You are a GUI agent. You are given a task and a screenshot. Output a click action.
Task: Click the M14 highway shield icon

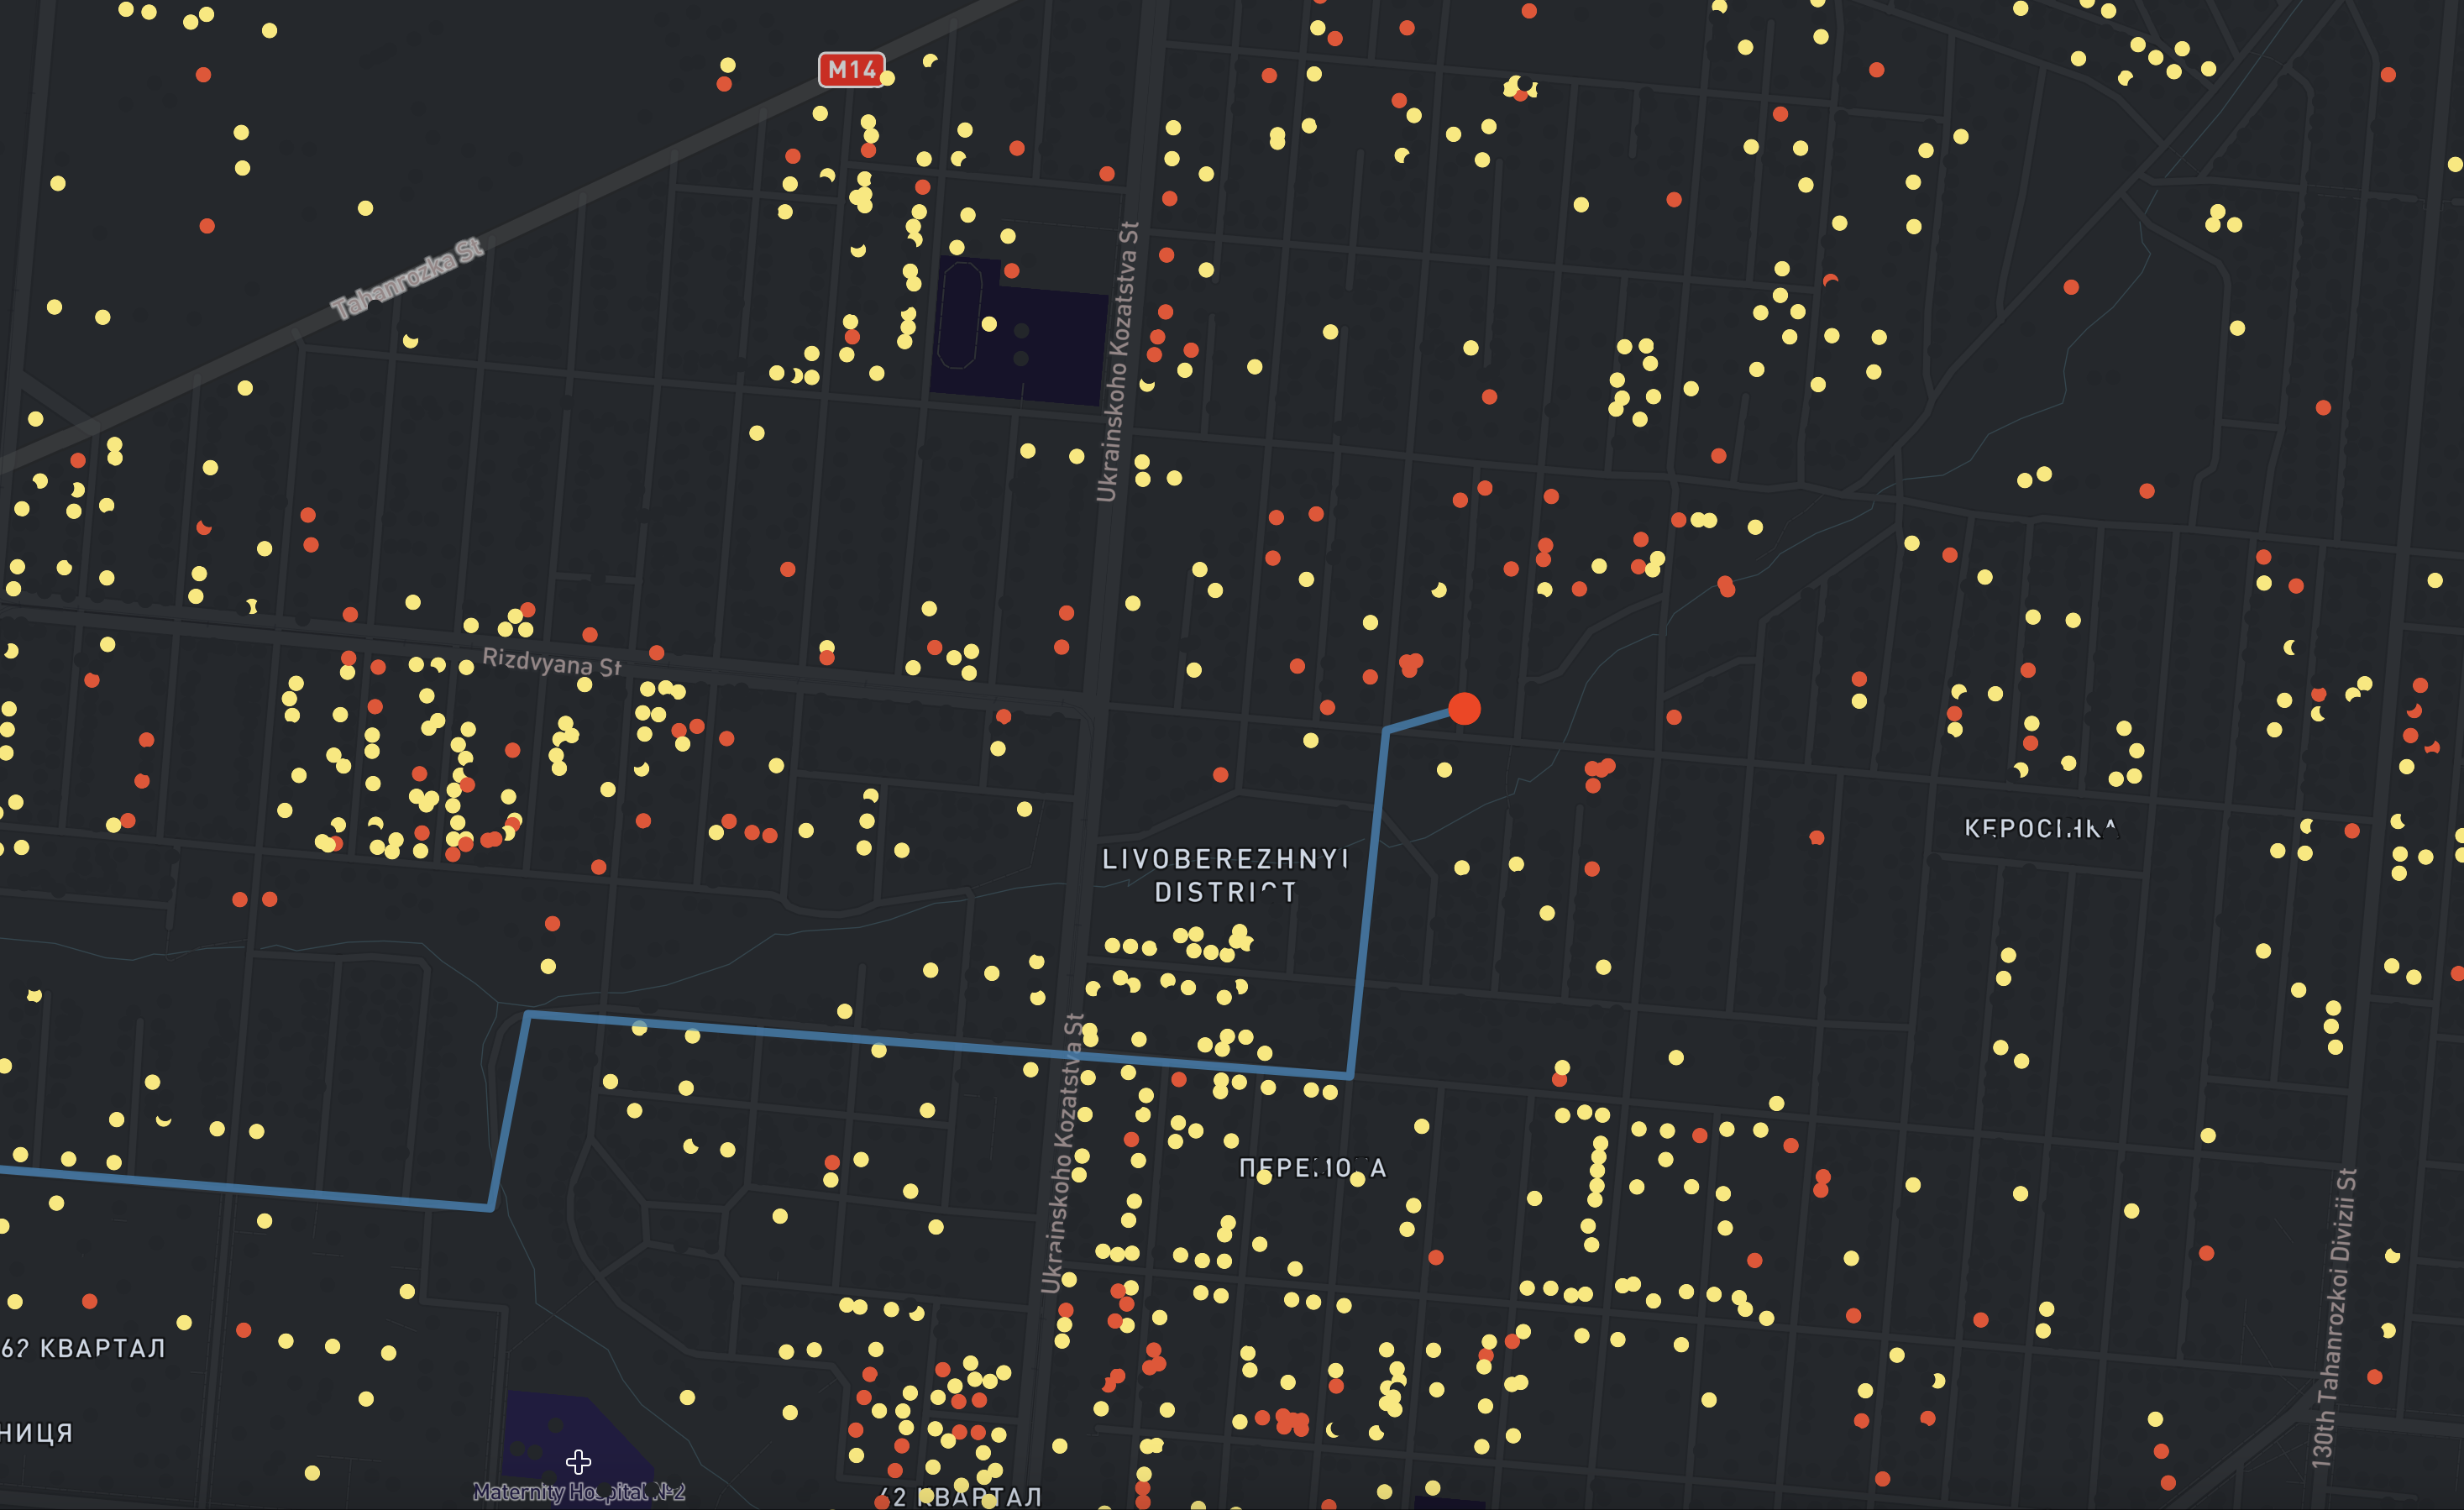[x=851, y=69]
